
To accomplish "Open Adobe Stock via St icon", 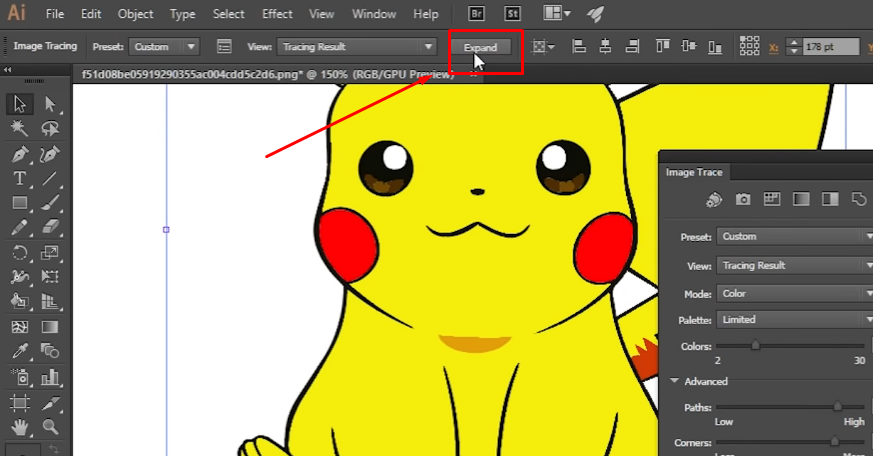I will click(512, 13).
